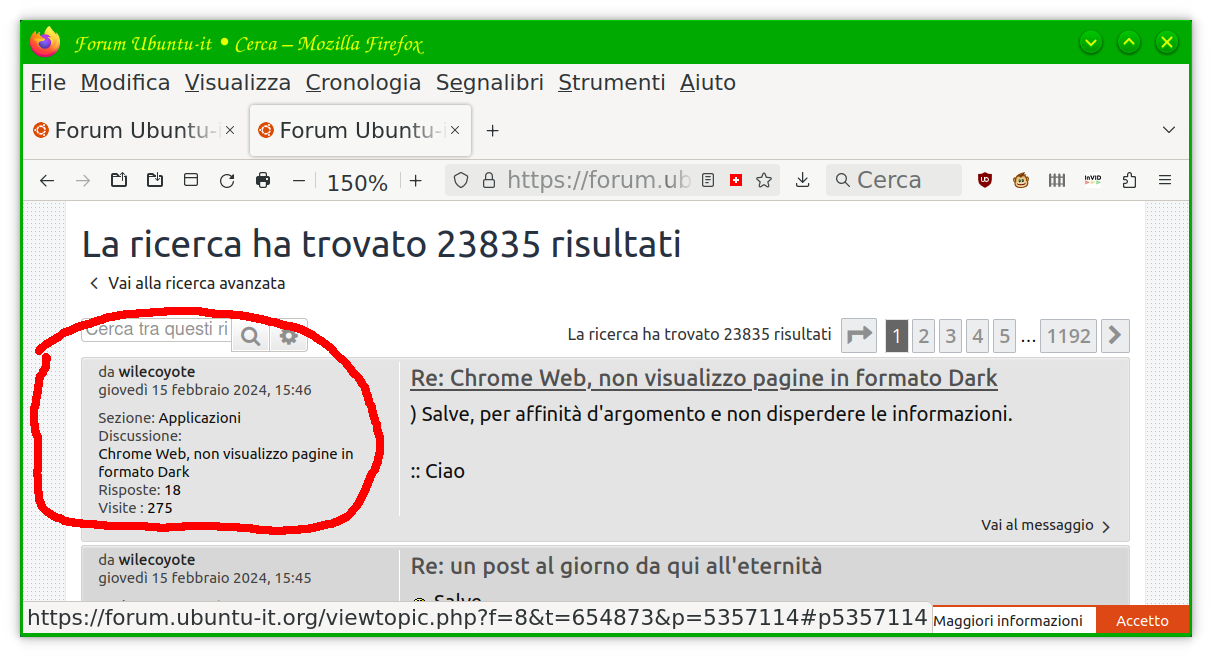The image size is (1212, 657).
Task: Jump to last page 1192
Action: pos(1069,336)
